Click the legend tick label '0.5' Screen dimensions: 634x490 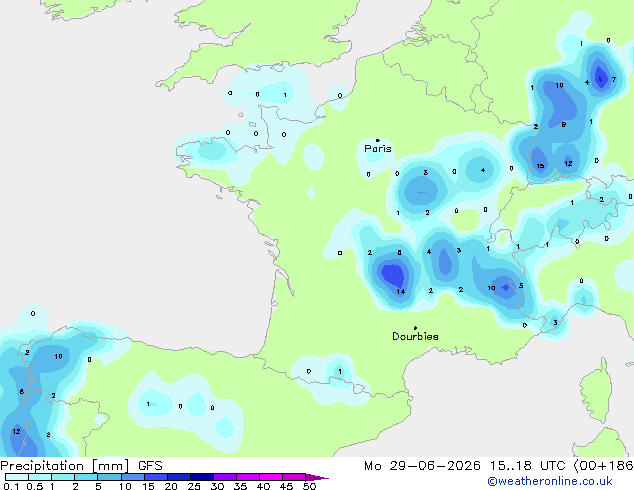click(34, 486)
